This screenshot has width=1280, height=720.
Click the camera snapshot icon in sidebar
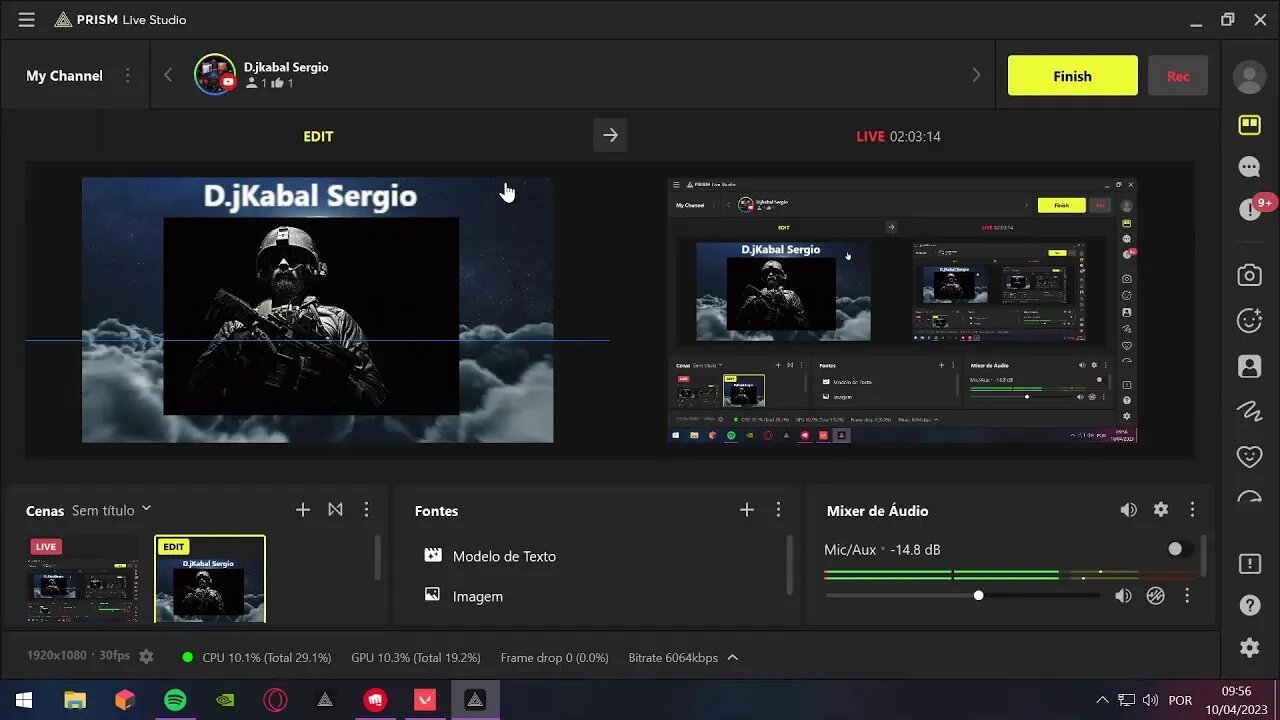pyautogui.click(x=1249, y=276)
